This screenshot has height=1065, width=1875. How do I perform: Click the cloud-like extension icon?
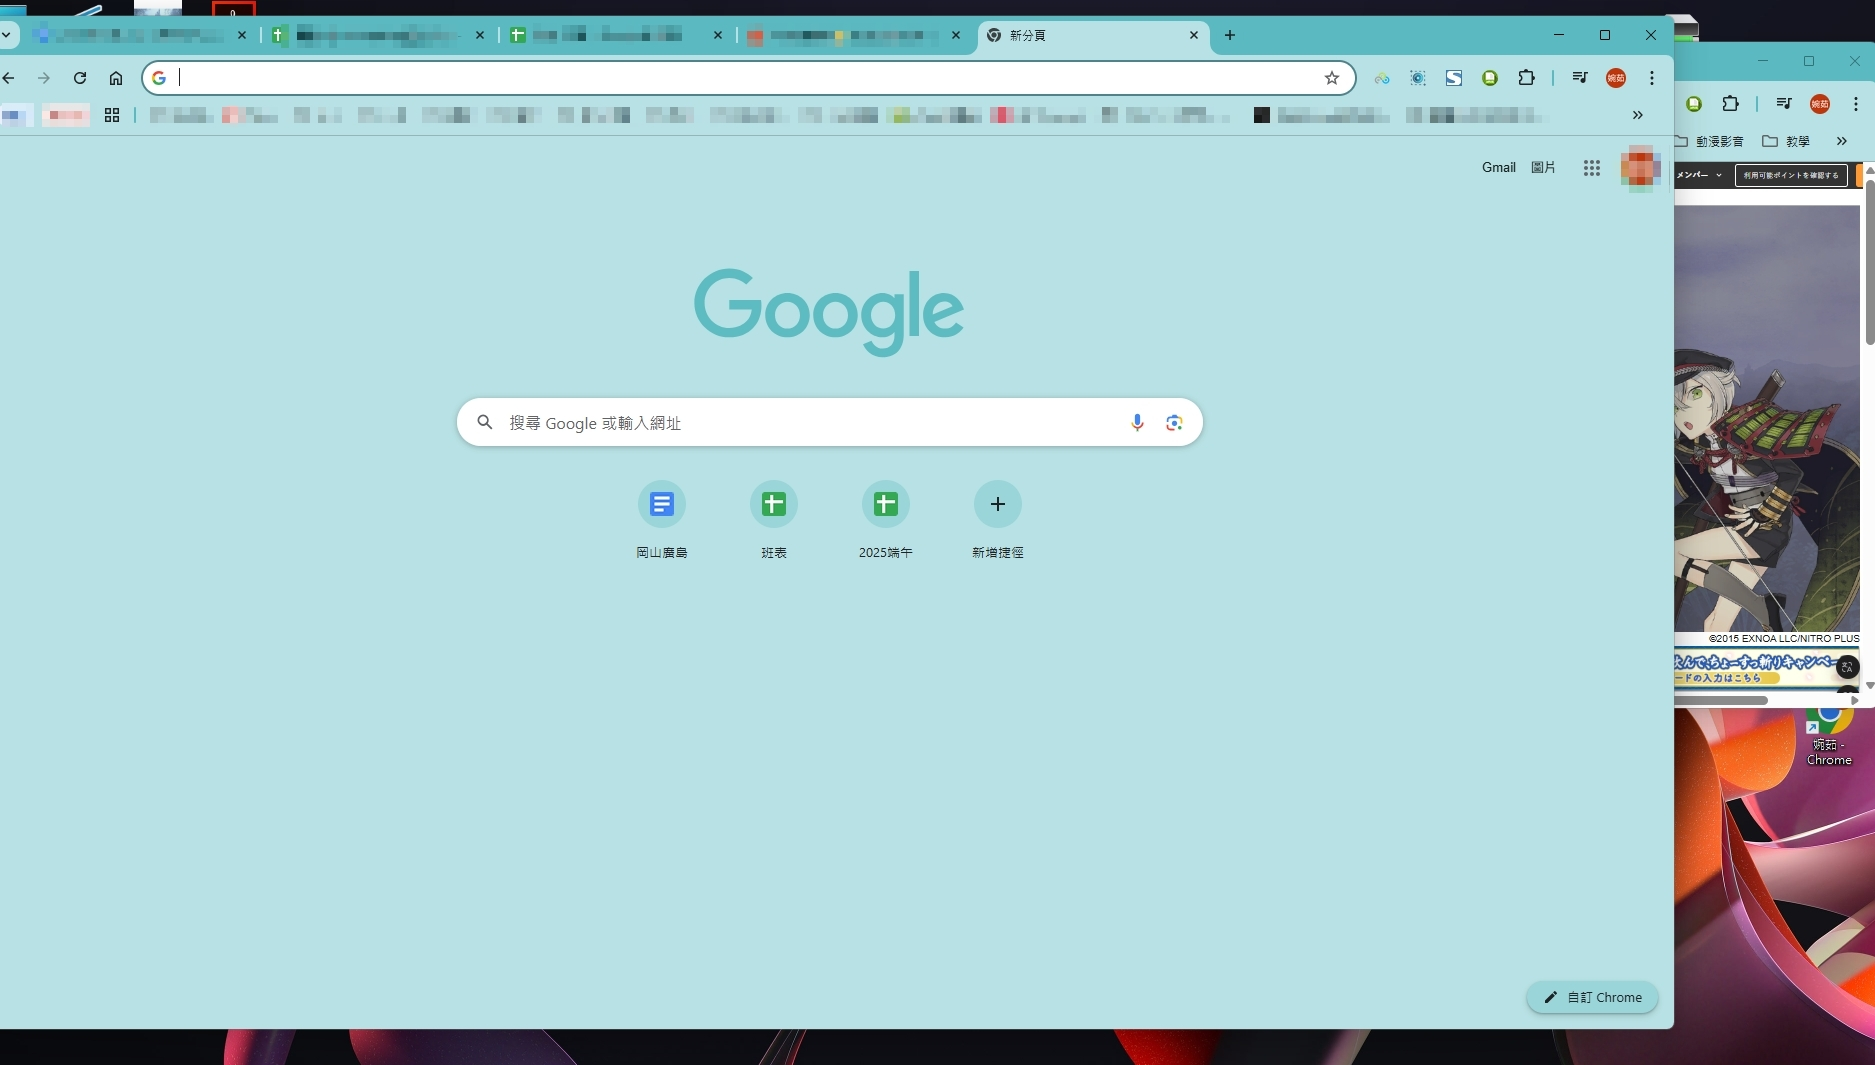point(1382,78)
